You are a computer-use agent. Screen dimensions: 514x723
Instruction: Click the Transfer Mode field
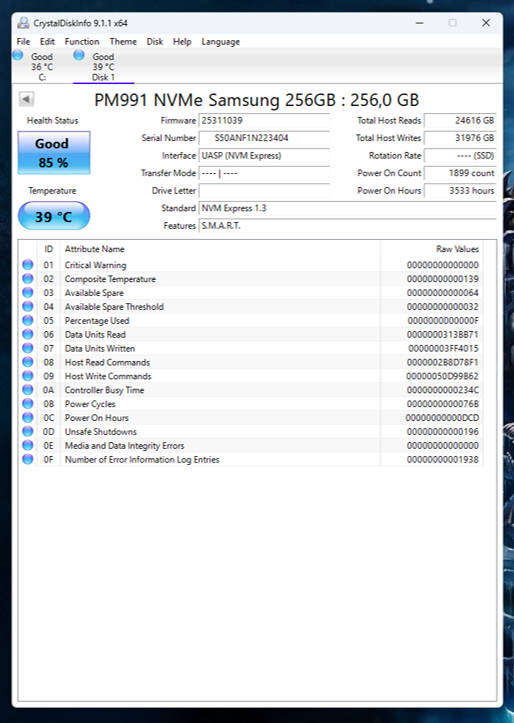[264, 173]
